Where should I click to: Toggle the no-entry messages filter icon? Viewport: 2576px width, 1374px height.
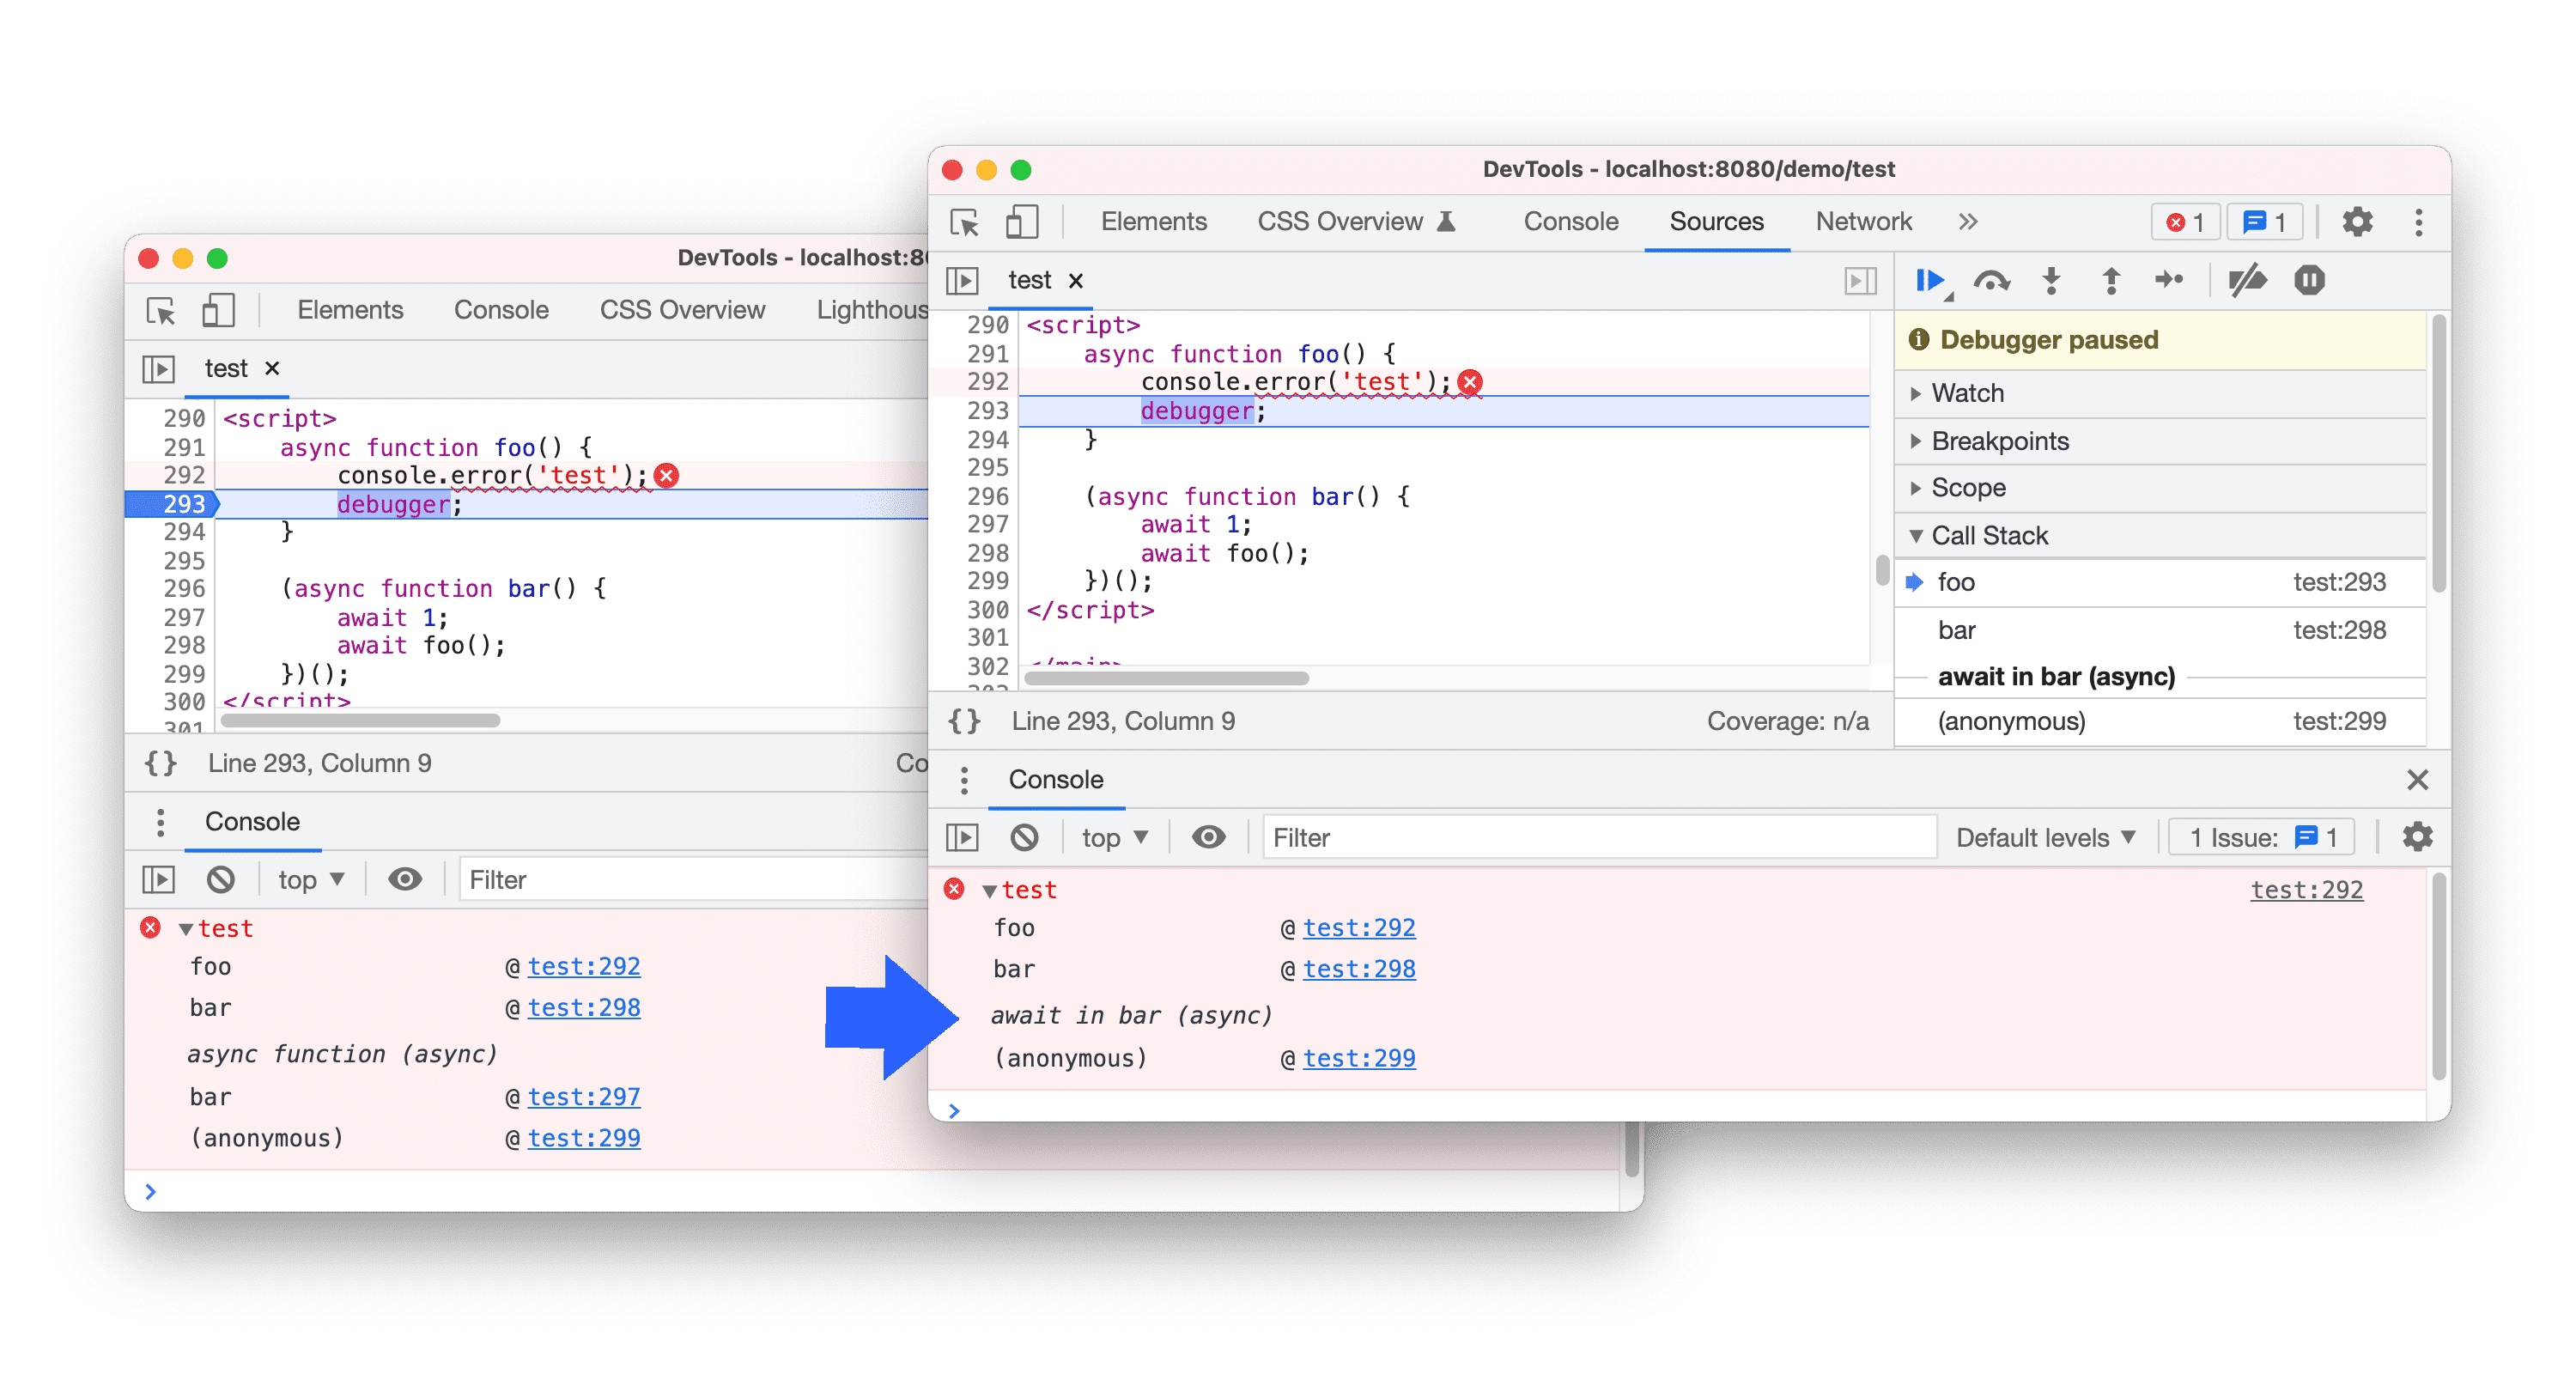click(1024, 837)
